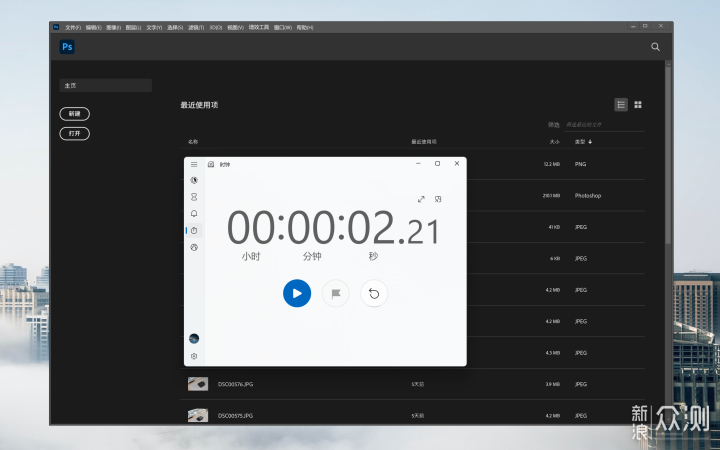Reset the stopwatch with the circular arrow
Image resolution: width=720 pixels, height=450 pixels.
pyautogui.click(x=374, y=293)
